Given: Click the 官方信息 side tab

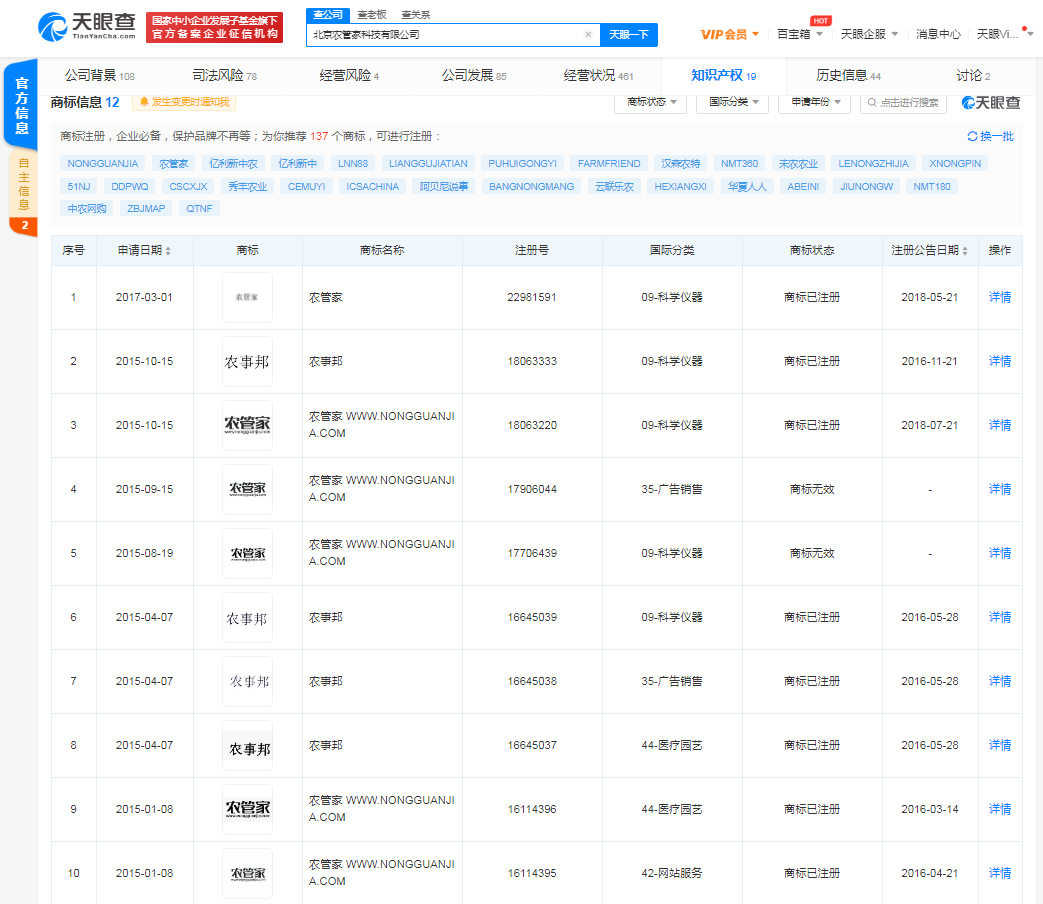Looking at the screenshot, I should 21,105.
